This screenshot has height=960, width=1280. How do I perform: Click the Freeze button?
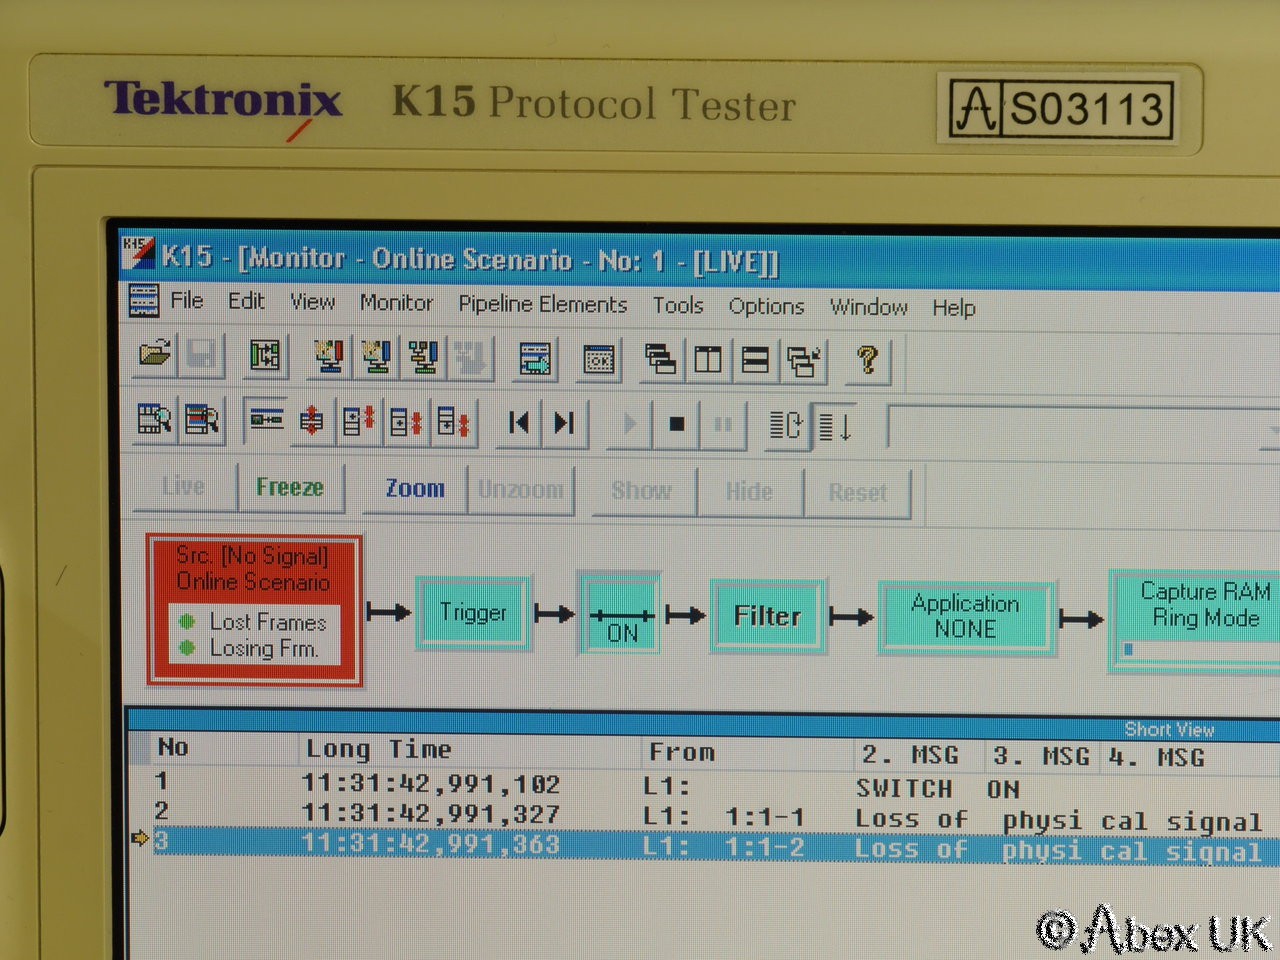point(290,487)
